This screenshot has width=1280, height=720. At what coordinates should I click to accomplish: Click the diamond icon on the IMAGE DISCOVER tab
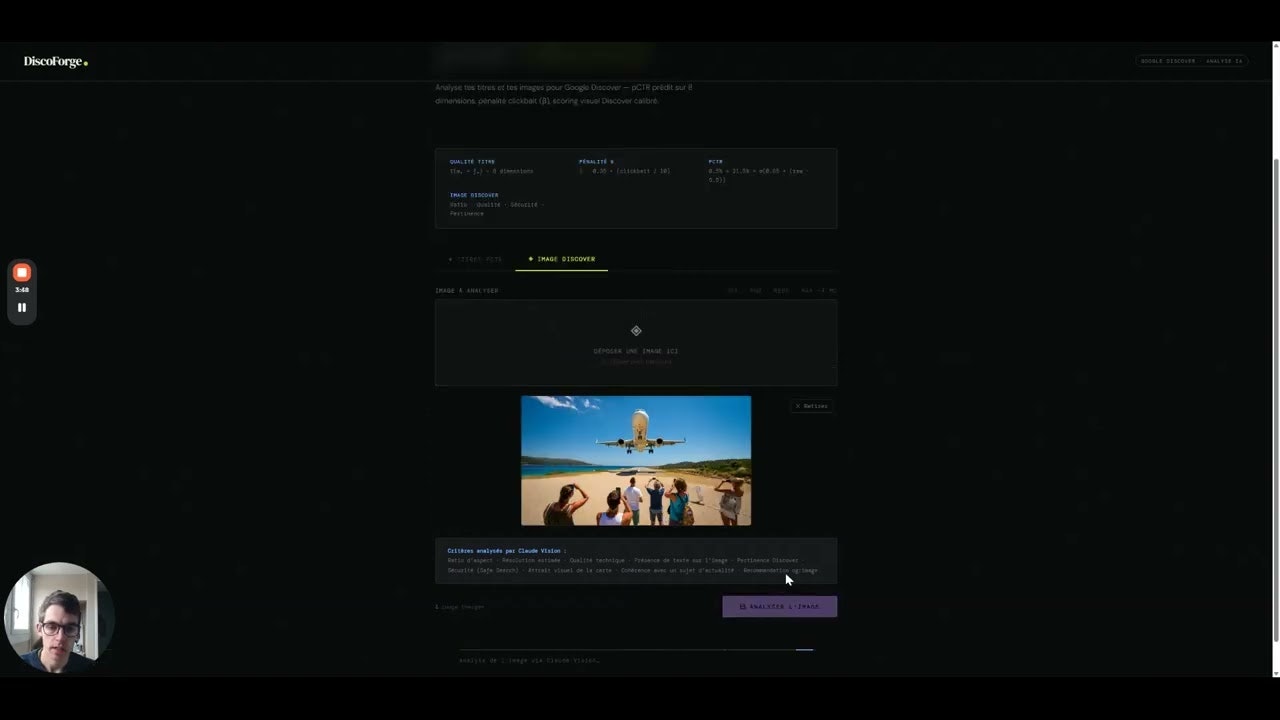(x=530, y=259)
